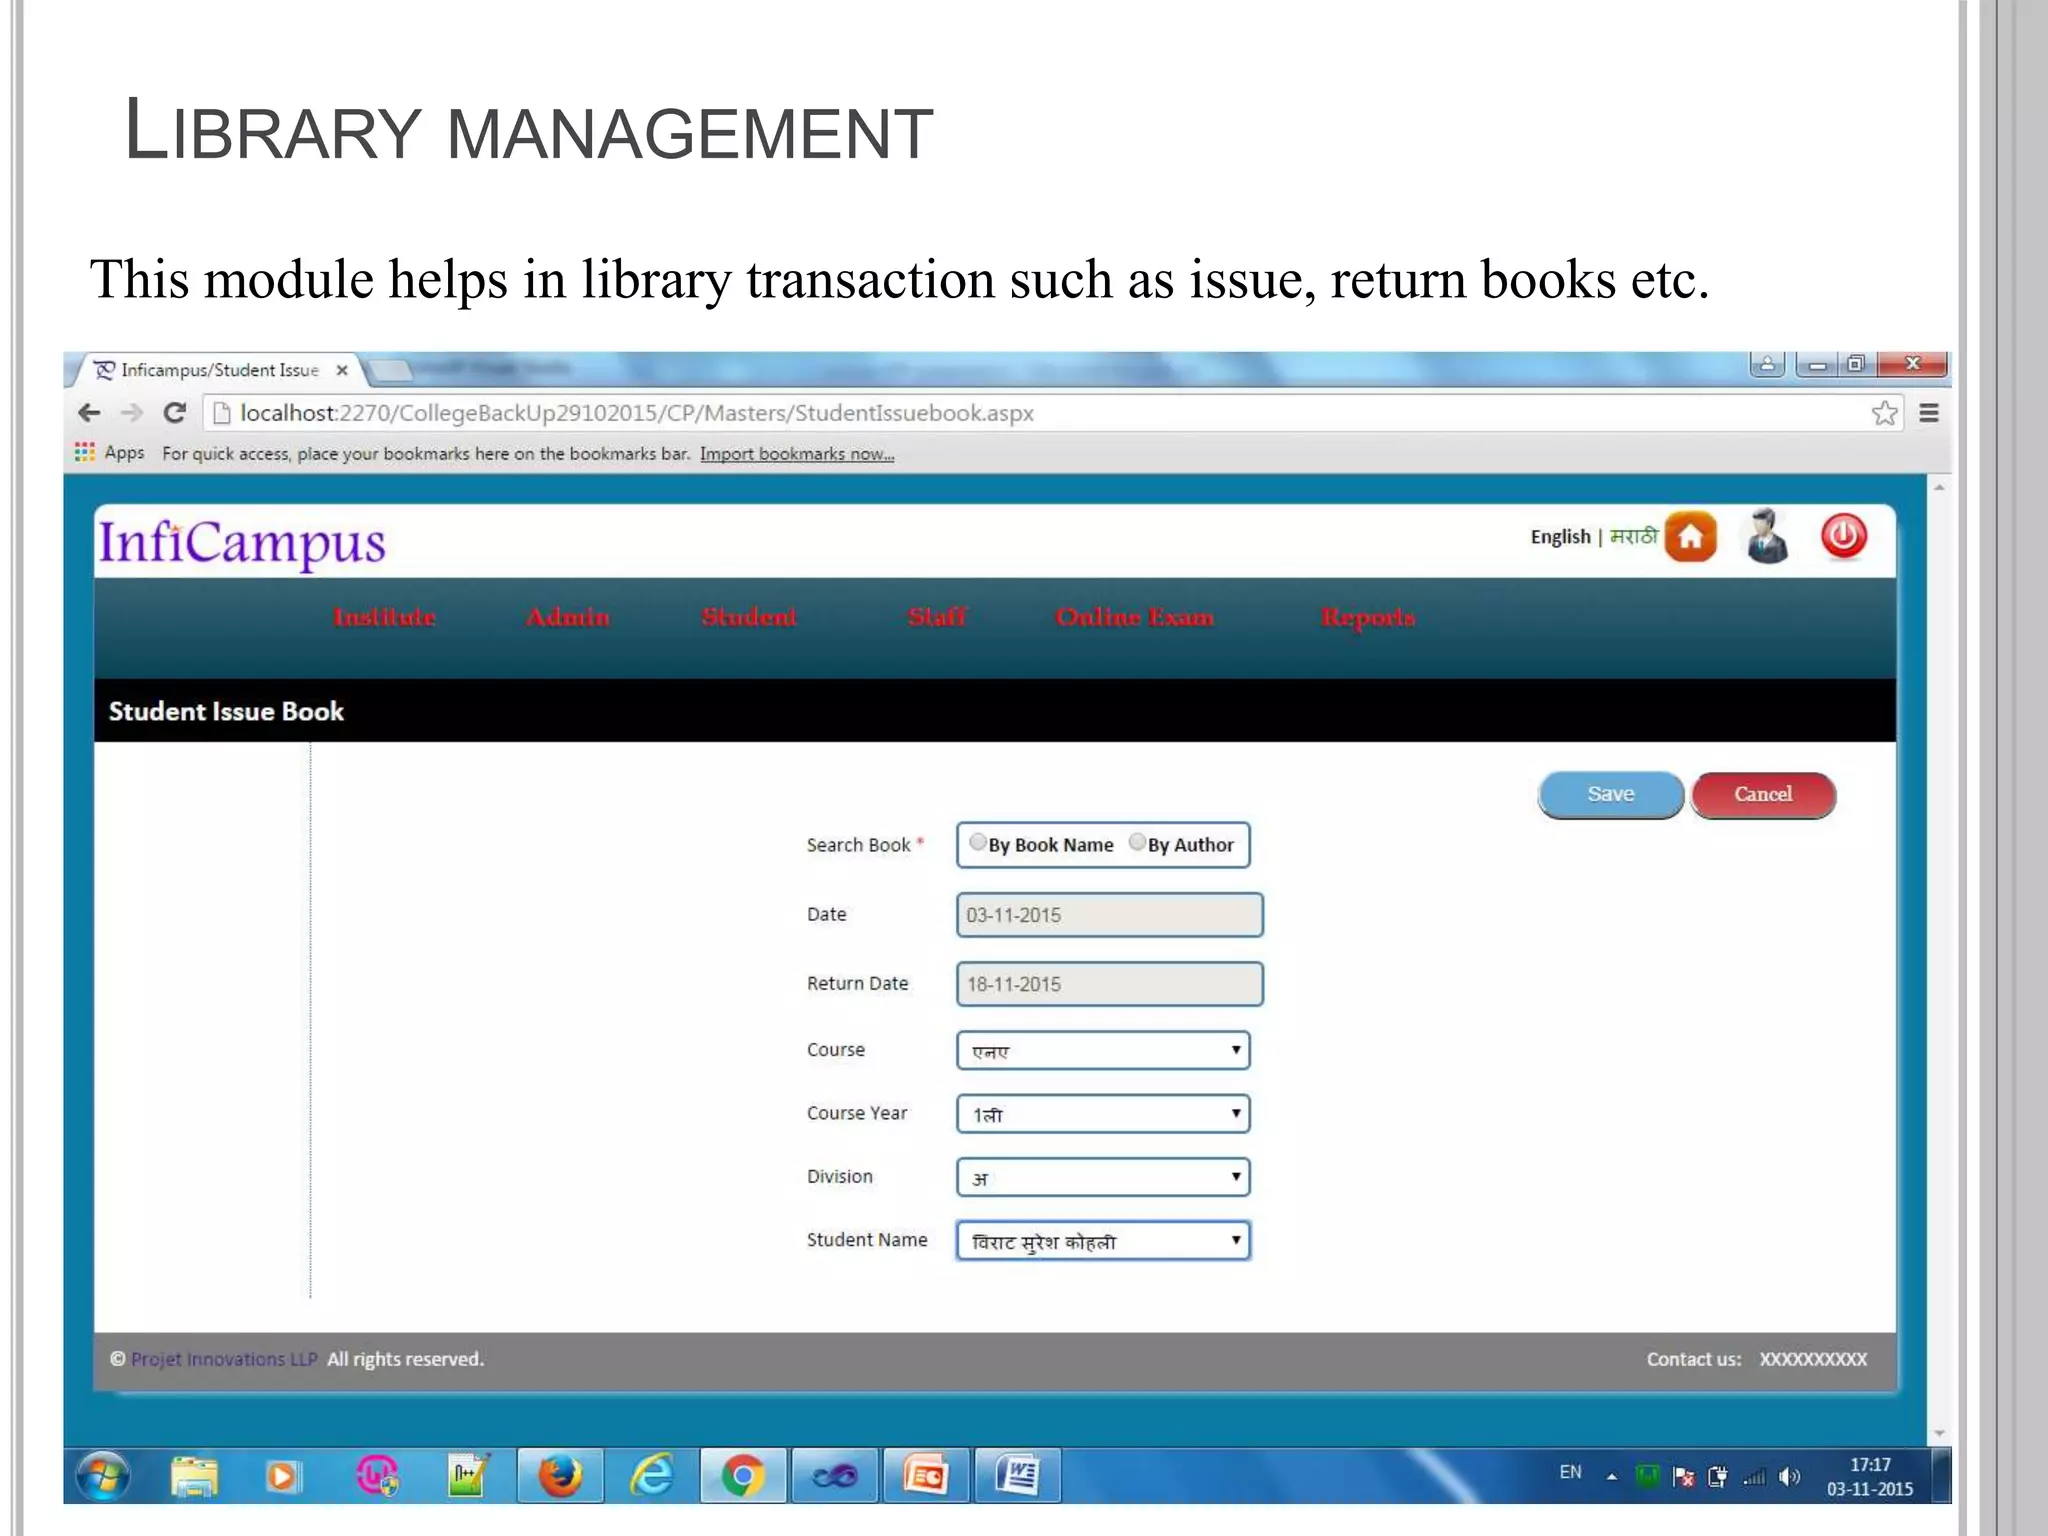Open the Online Exam menu
Screen dimensions: 2048x1536
click(1135, 617)
